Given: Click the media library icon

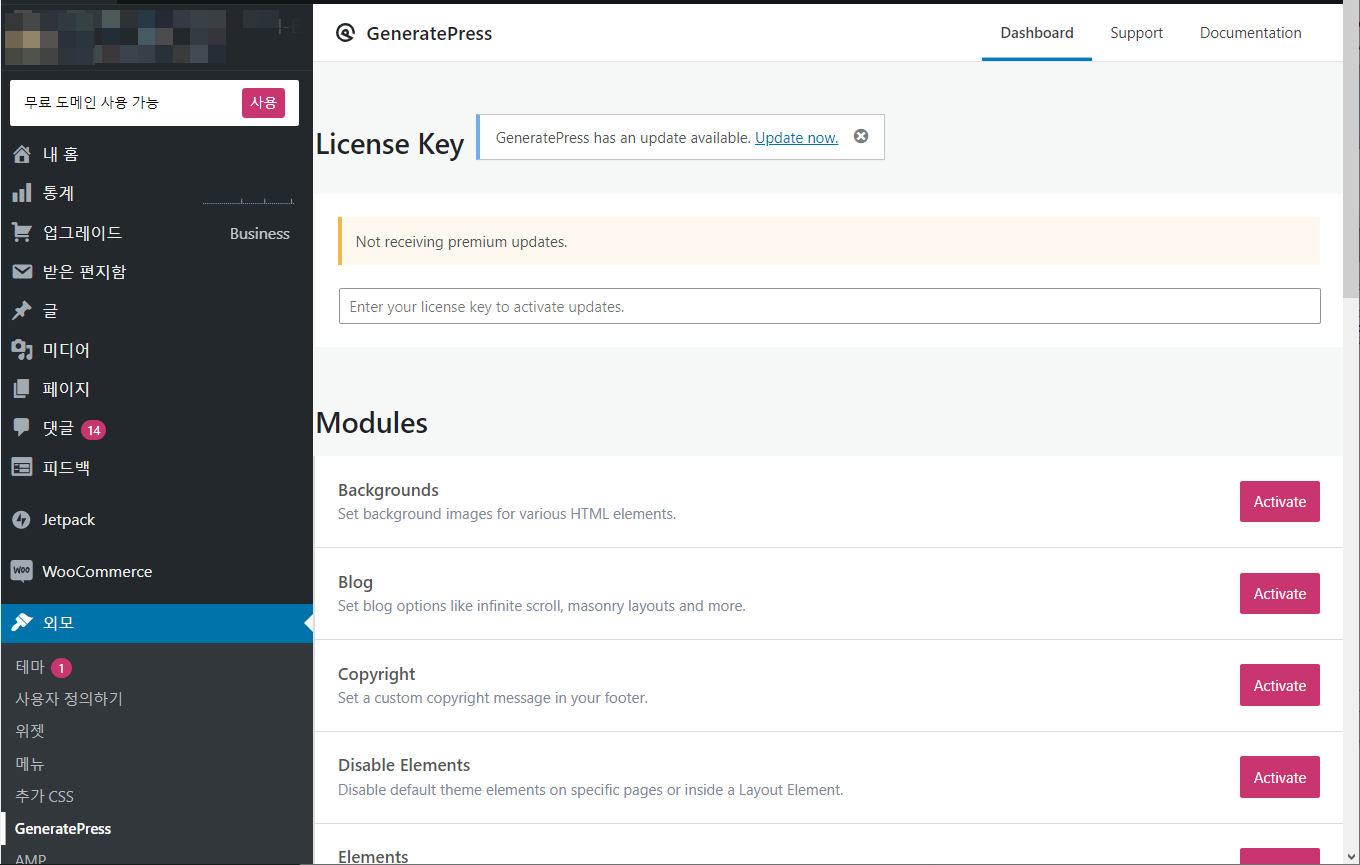Looking at the screenshot, I should tap(22, 350).
